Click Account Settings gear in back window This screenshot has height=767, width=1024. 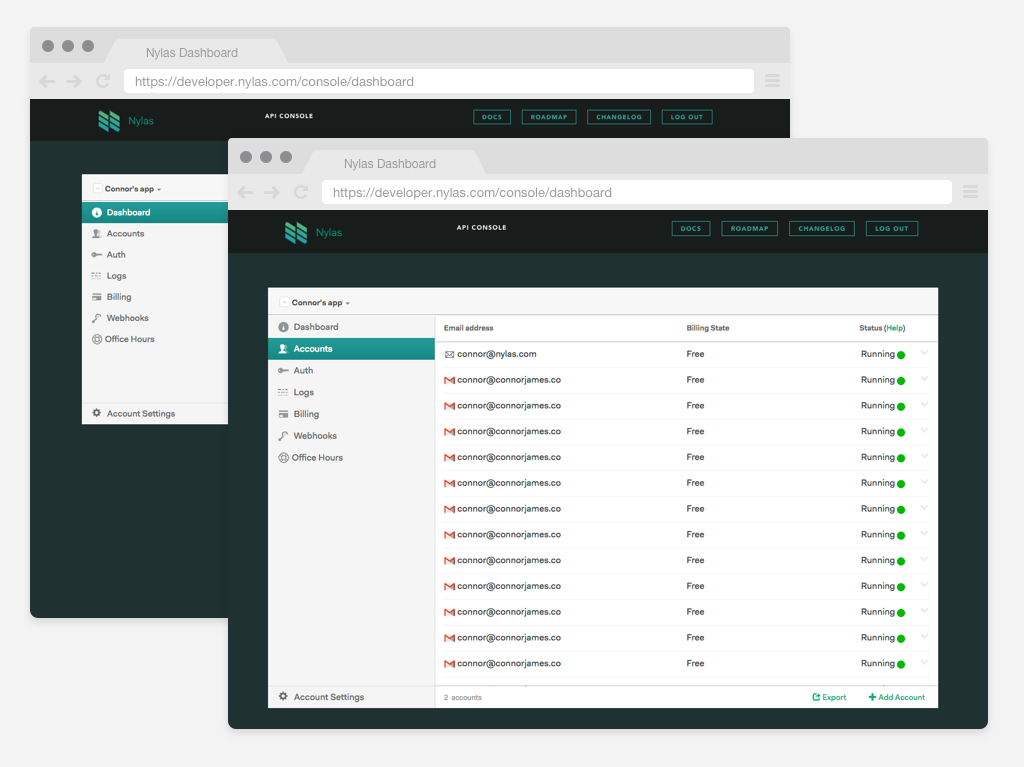click(x=97, y=413)
